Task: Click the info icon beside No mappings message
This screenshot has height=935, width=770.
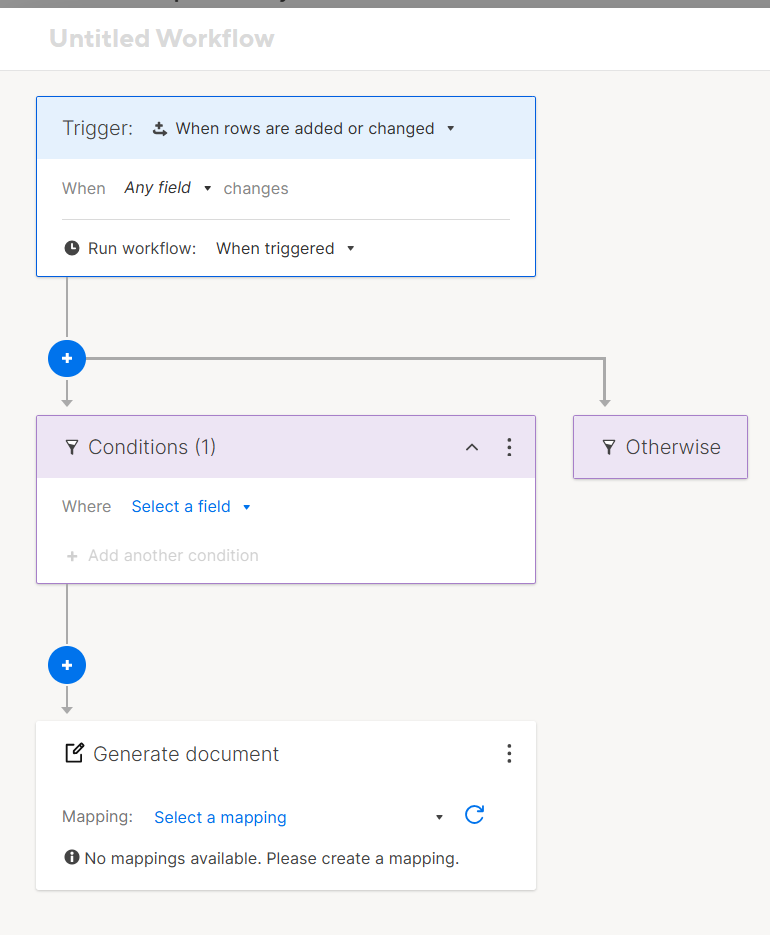Action: [72, 857]
